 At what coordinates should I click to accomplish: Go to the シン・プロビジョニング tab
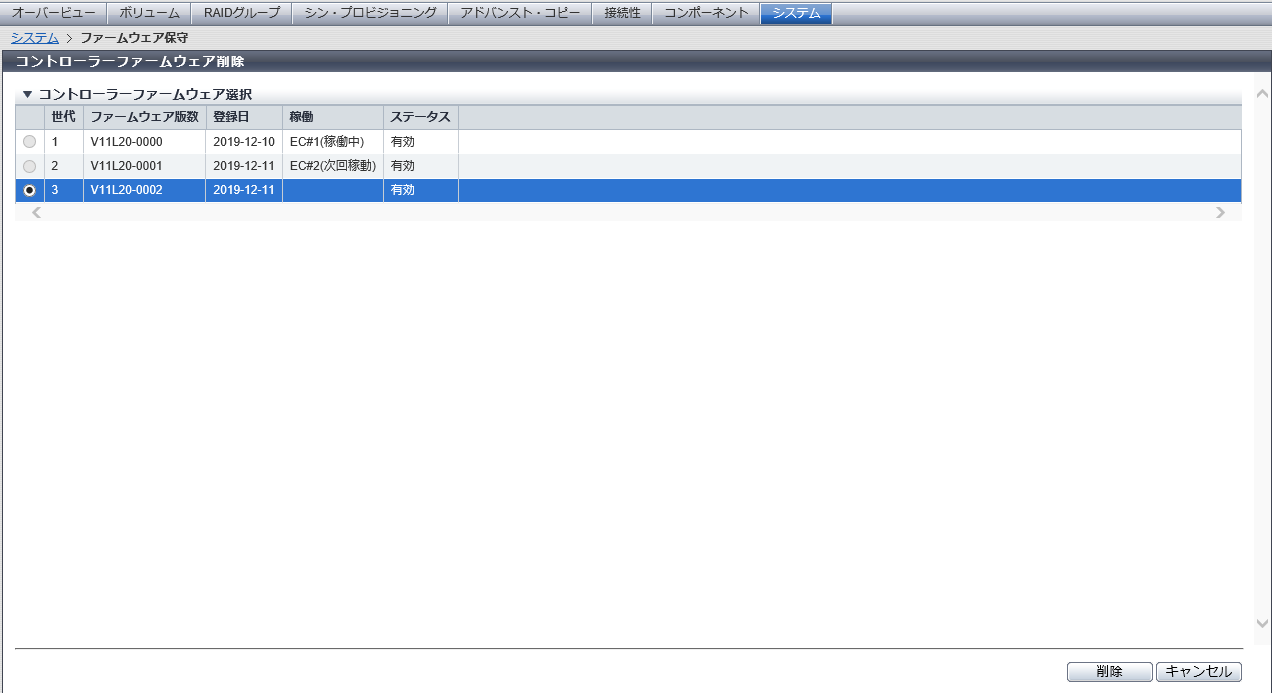[x=370, y=13]
